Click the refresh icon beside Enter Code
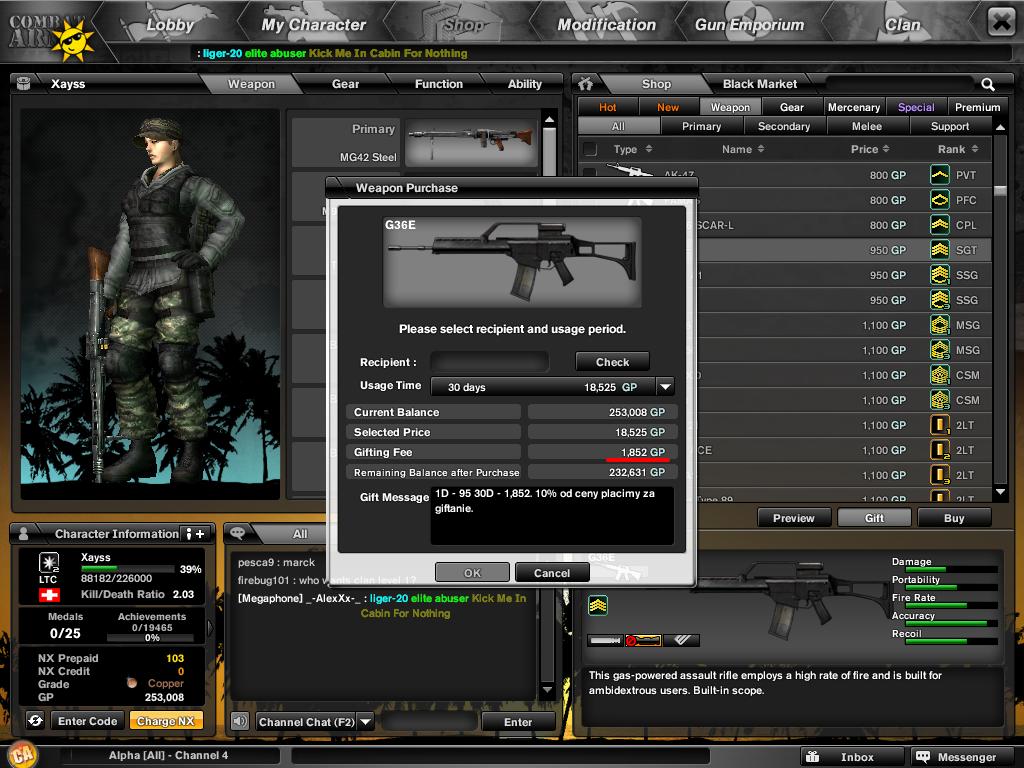The height and width of the screenshot is (768, 1024). pyautogui.click(x=35, y=720)
